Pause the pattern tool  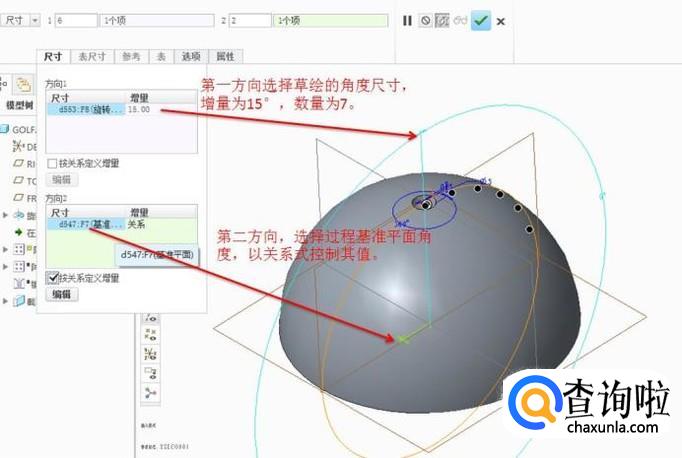(x=407, y=20)
